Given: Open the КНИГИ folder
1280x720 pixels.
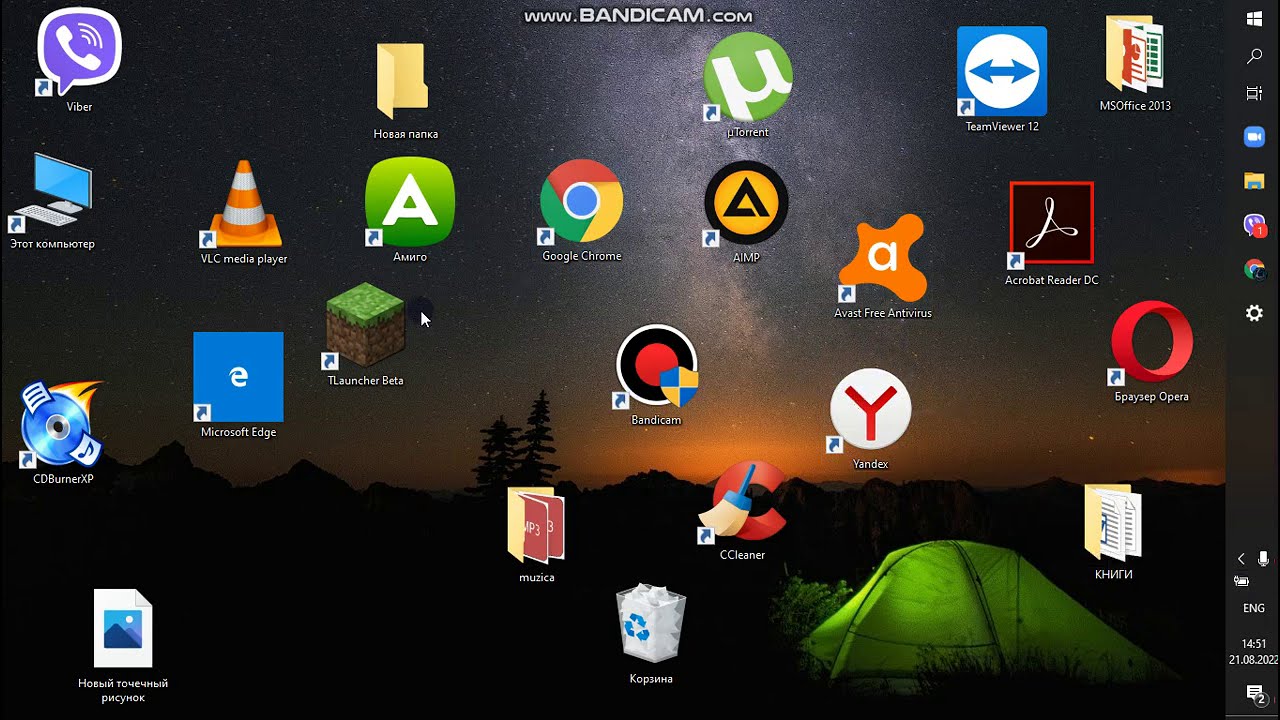Looking at the screenshot, I should [x=1113, y=522].
